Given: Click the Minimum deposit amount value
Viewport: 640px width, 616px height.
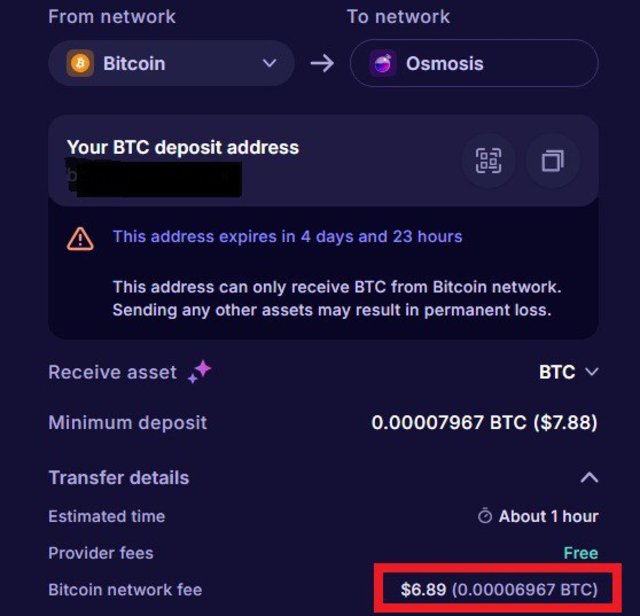Looking at the screenshot, I should click(x=484, y=423).
